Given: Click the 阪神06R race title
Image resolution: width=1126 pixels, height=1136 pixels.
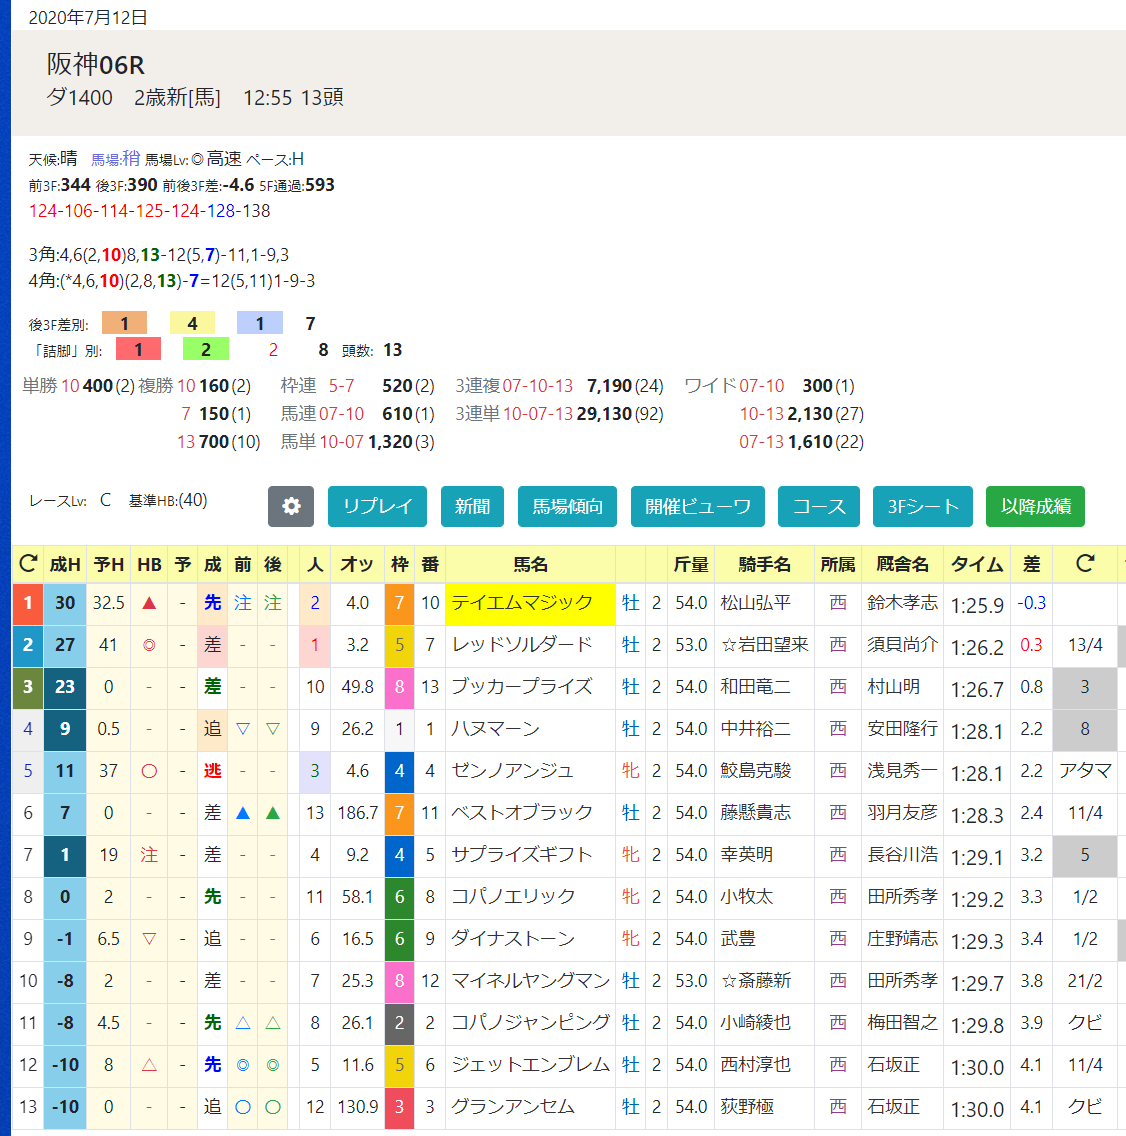Looking at the screenshot, I should pyautogui.click(x=96, y=65).
